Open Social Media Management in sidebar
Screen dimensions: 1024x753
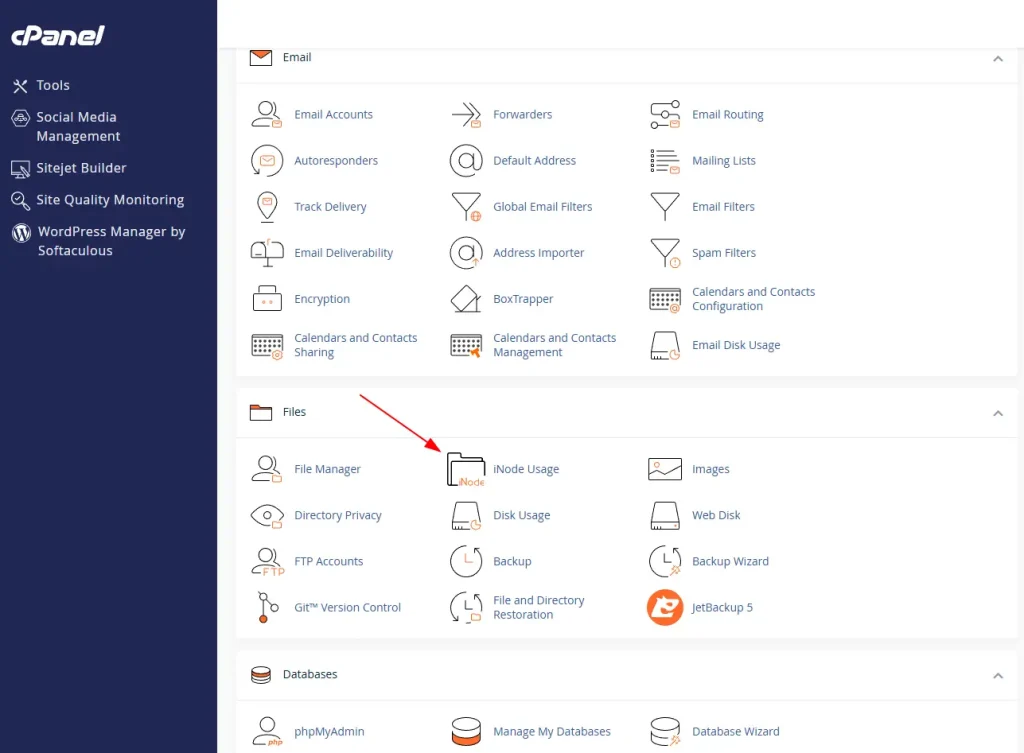(65, 127)
